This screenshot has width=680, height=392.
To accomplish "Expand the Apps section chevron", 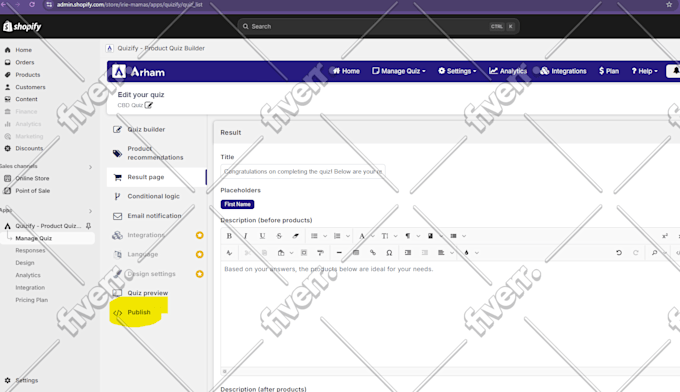I will [90, 211].
